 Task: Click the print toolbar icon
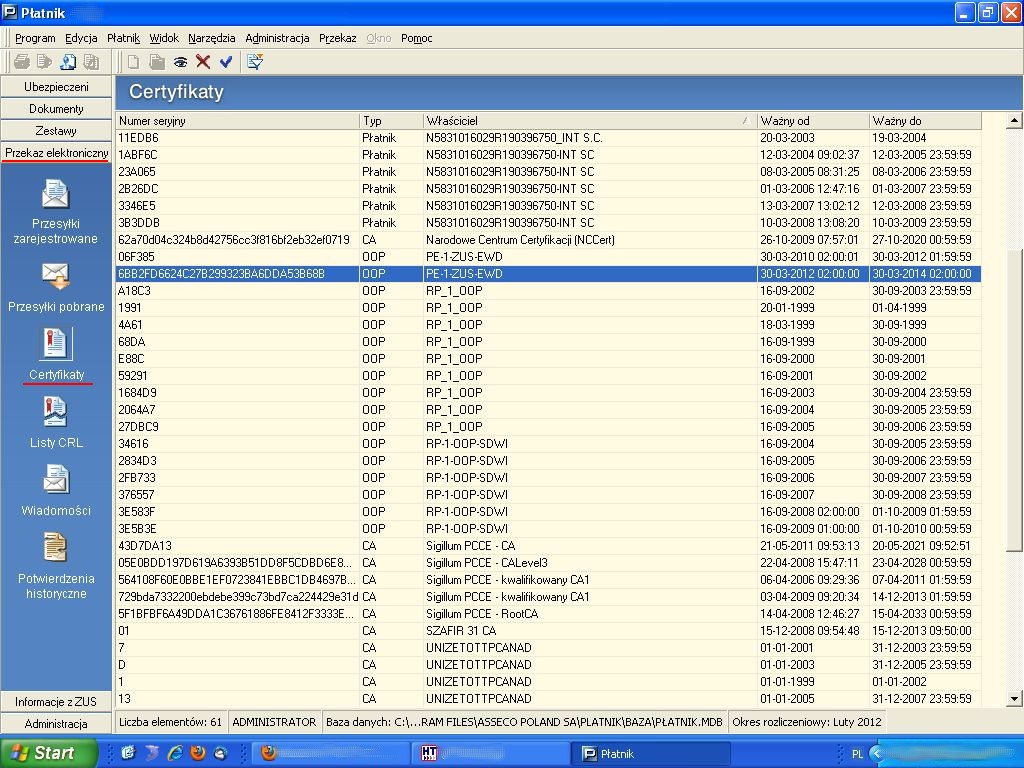pyautogui.click(x=22, y=62)
